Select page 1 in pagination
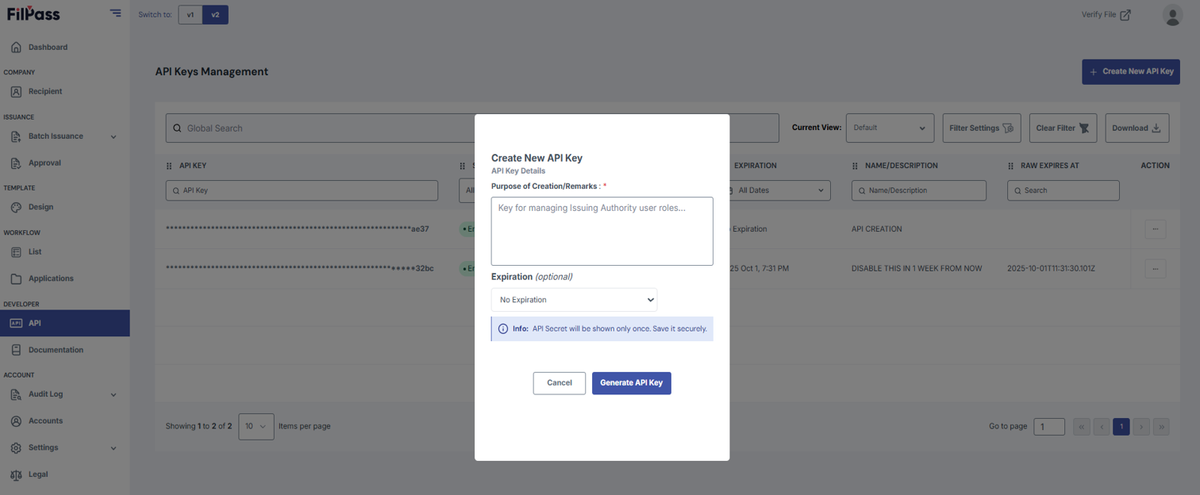The width and height of the screenshot is (1200, 495). [1122, 426]
